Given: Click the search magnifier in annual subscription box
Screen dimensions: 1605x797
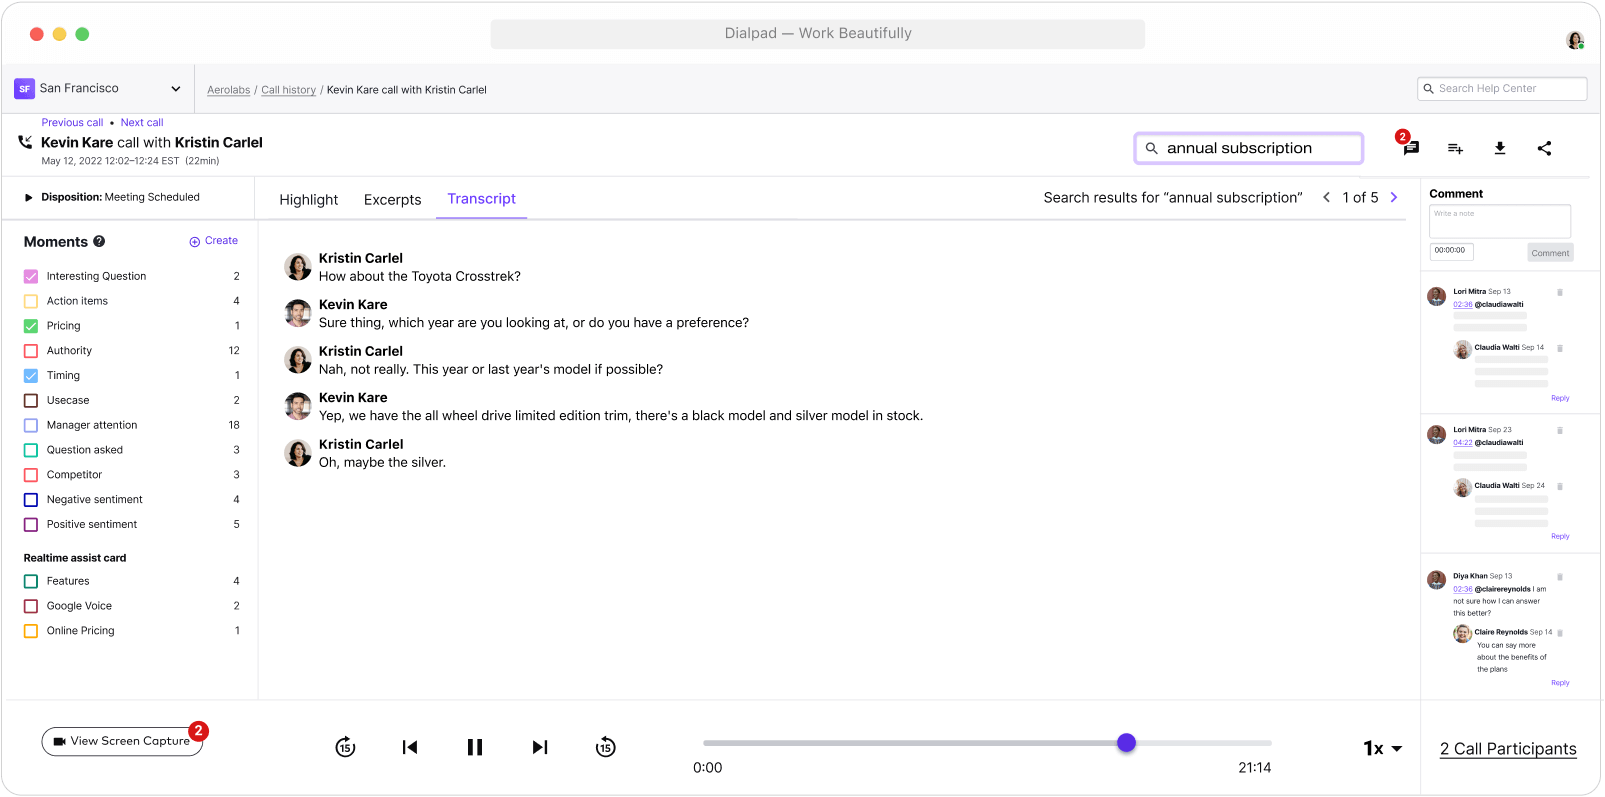Looking at the screenshot, I should click(x=1151, y=148).
